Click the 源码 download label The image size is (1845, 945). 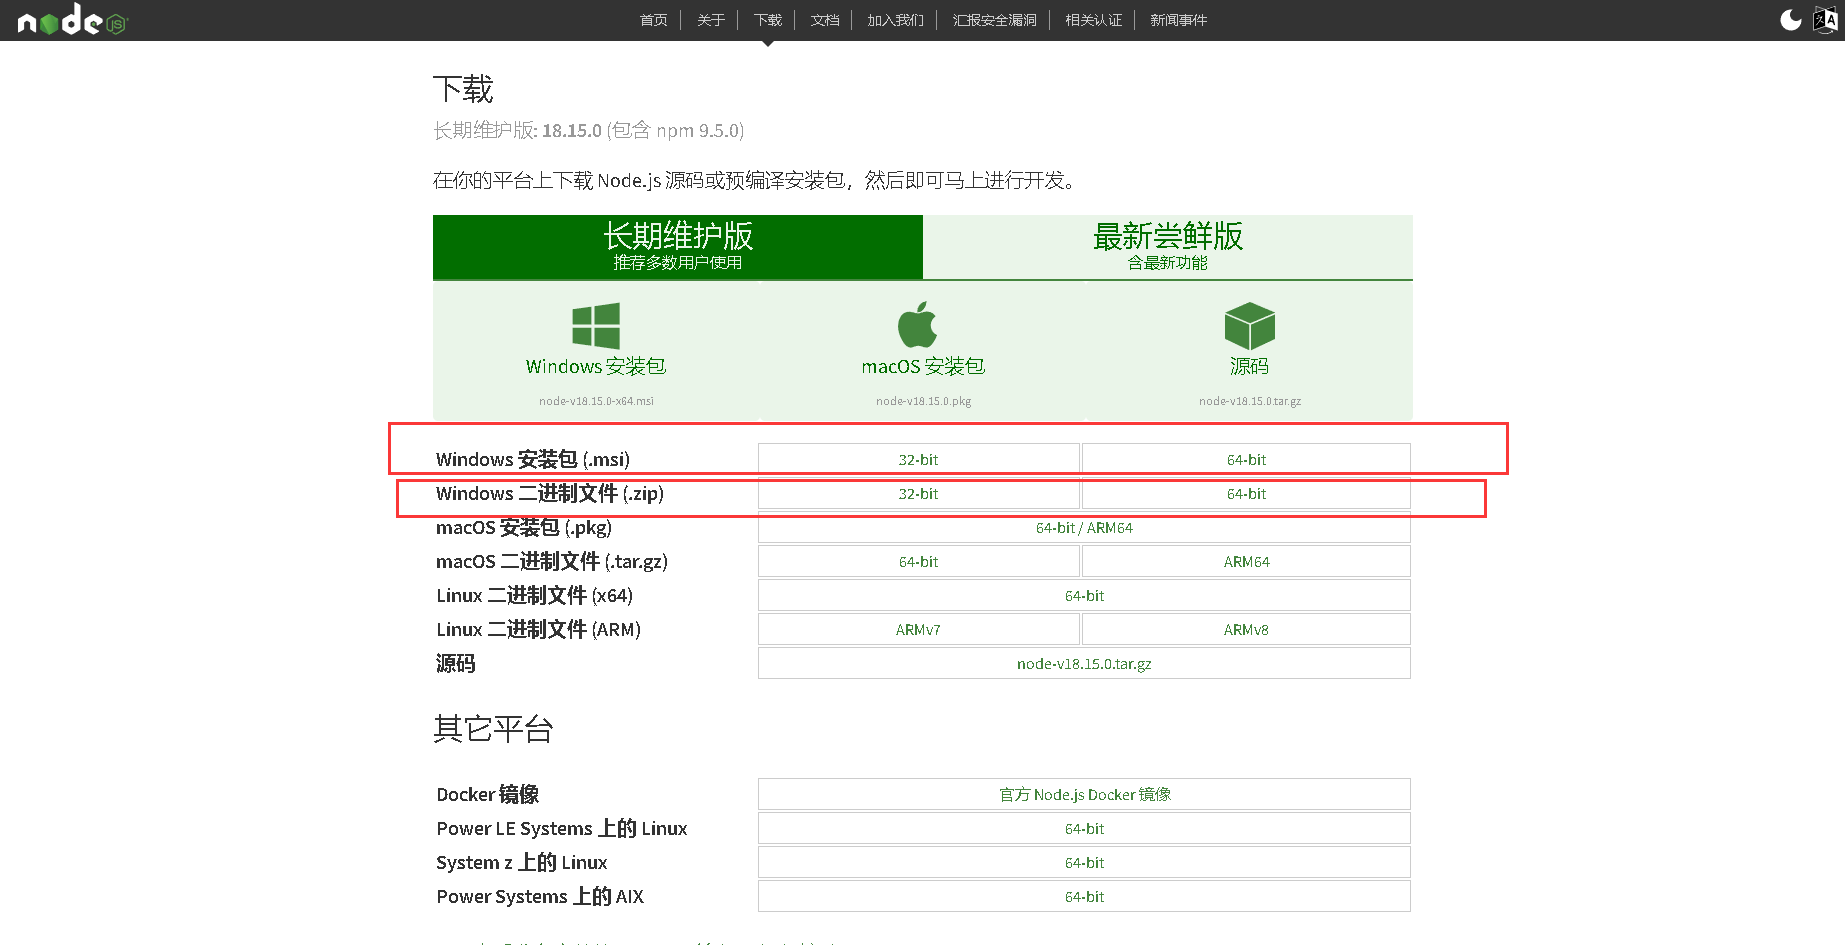point(1249,367)
